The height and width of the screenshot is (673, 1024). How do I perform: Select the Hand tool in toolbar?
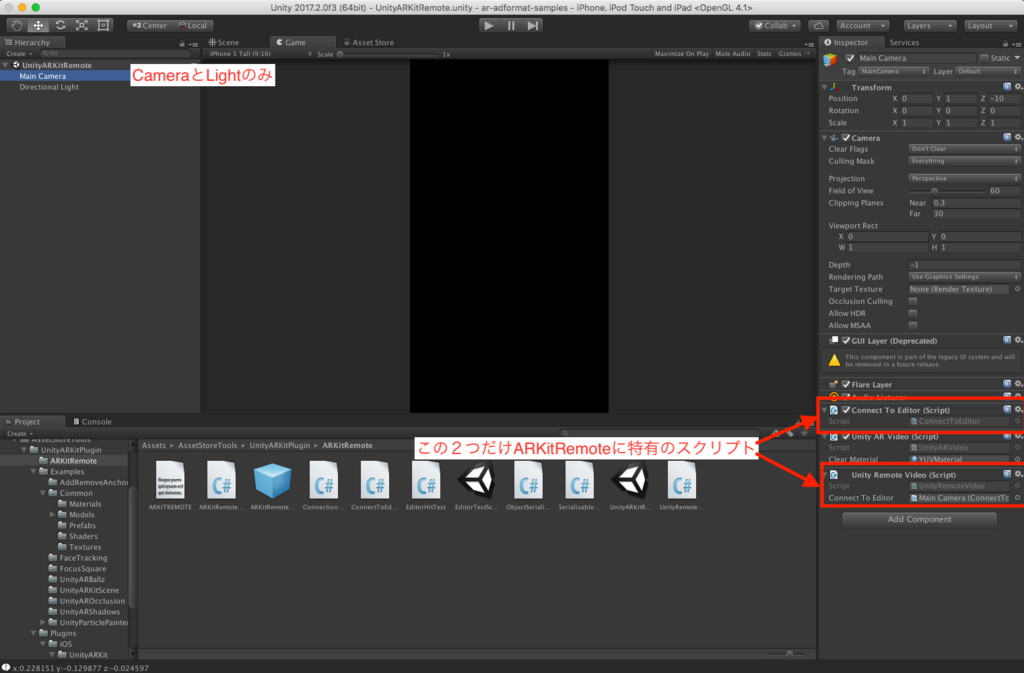(x=16, y=25)
